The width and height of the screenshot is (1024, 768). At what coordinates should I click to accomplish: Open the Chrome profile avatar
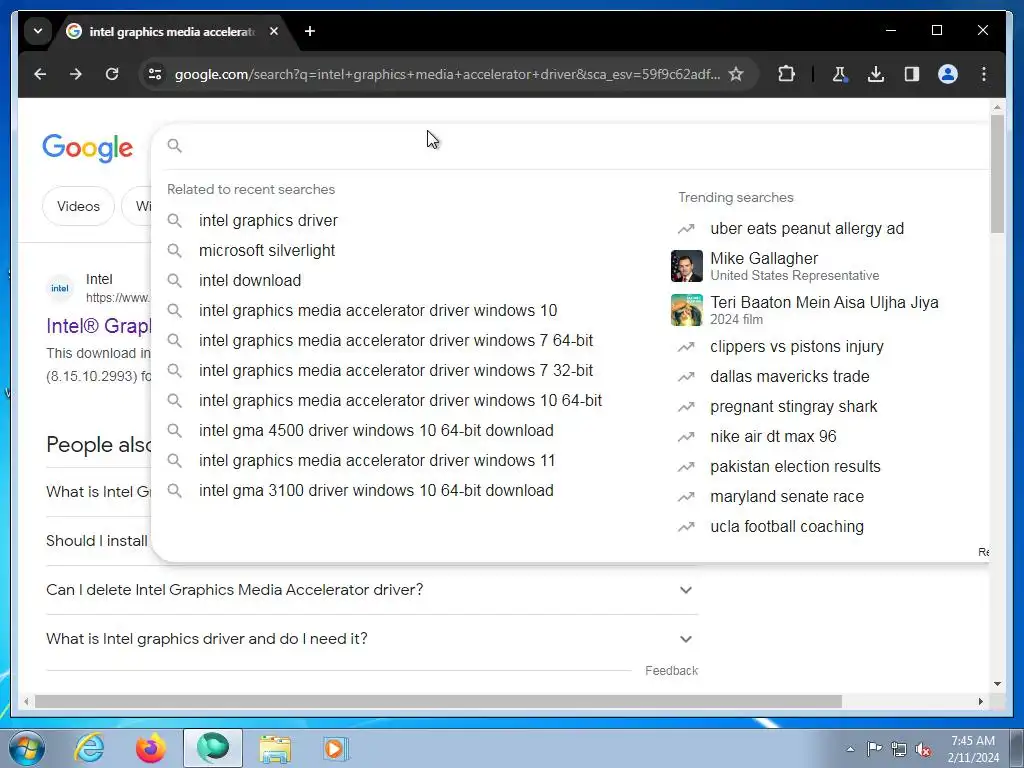coord(948,74)
